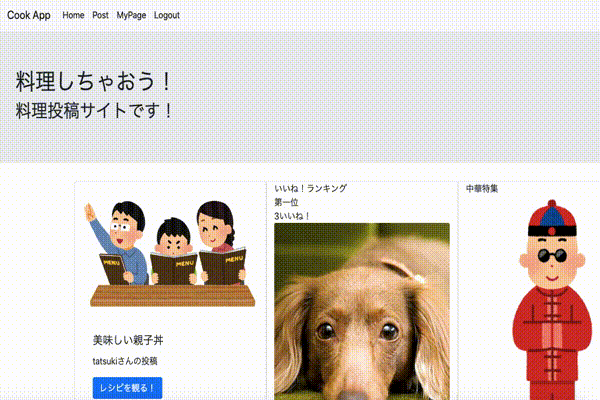Open the Post nav link

point(100,15)
